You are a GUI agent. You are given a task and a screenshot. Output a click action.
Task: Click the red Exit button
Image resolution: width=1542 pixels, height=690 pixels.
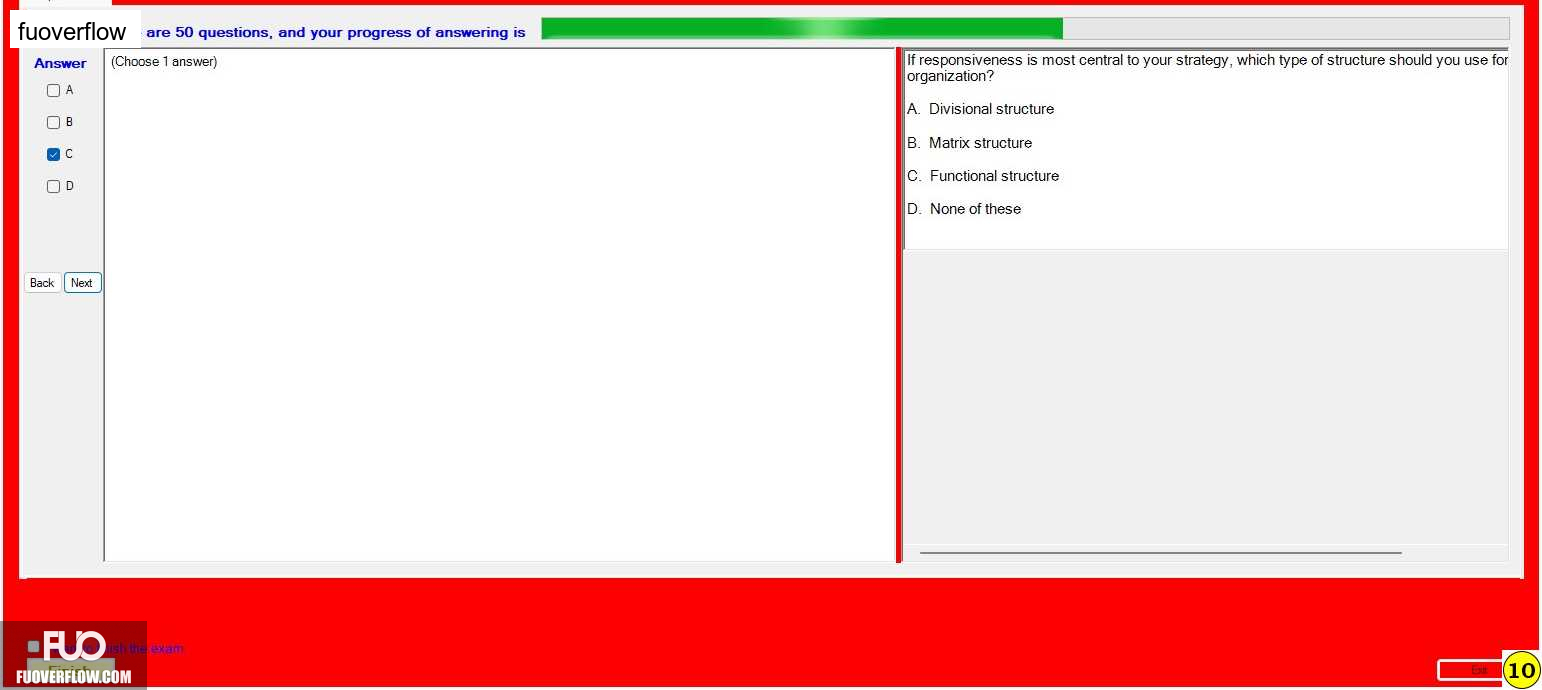[1471, 670]
